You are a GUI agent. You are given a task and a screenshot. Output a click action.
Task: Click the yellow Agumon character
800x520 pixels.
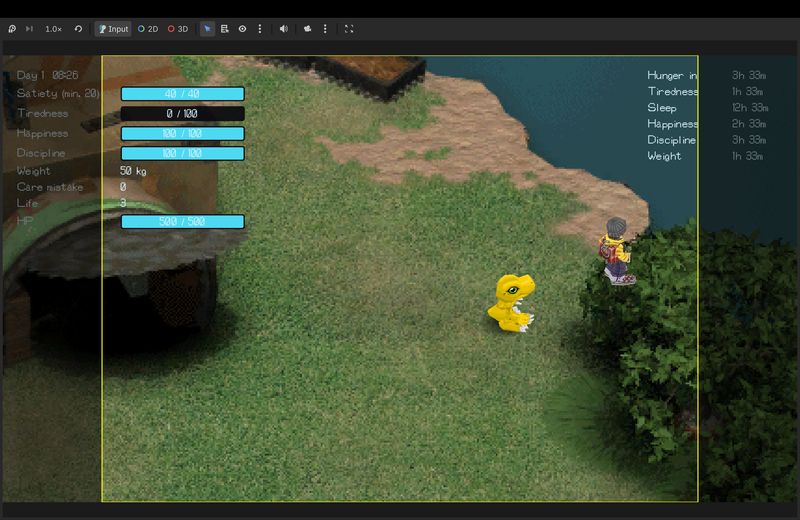click(x=511, y=302)
